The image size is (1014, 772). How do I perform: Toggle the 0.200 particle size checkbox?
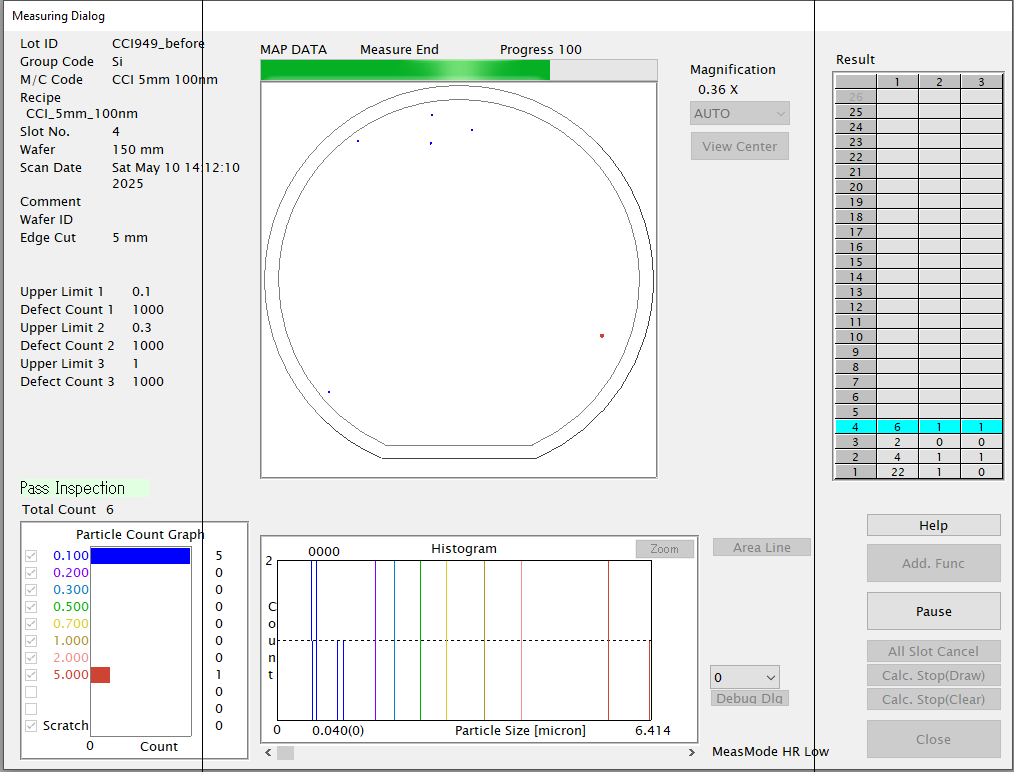(31, 573)
